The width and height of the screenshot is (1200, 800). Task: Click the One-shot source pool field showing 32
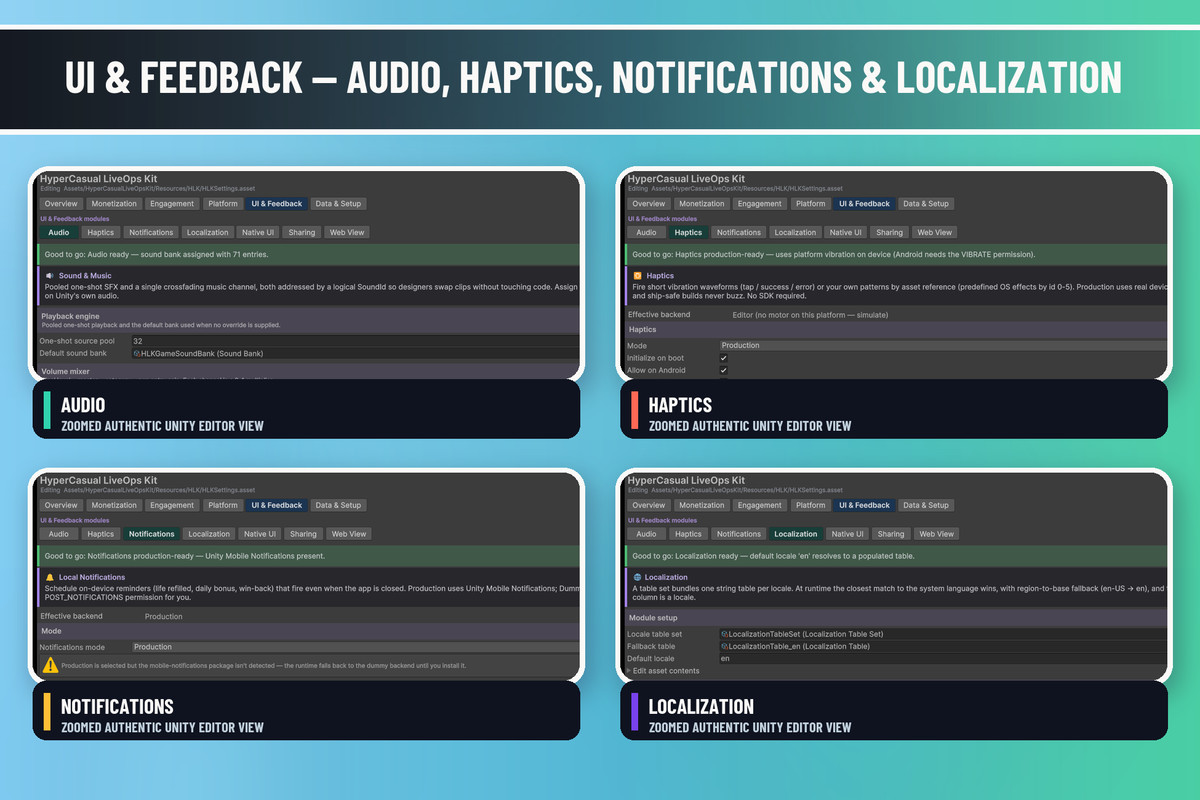point(355,341)
